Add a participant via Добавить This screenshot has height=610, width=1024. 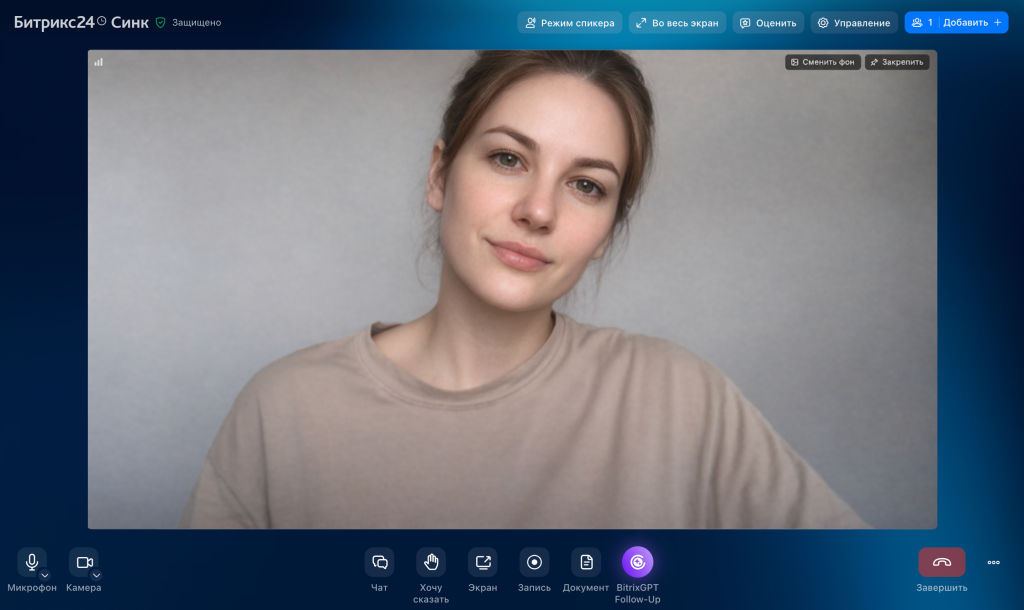tap(966, 21)
